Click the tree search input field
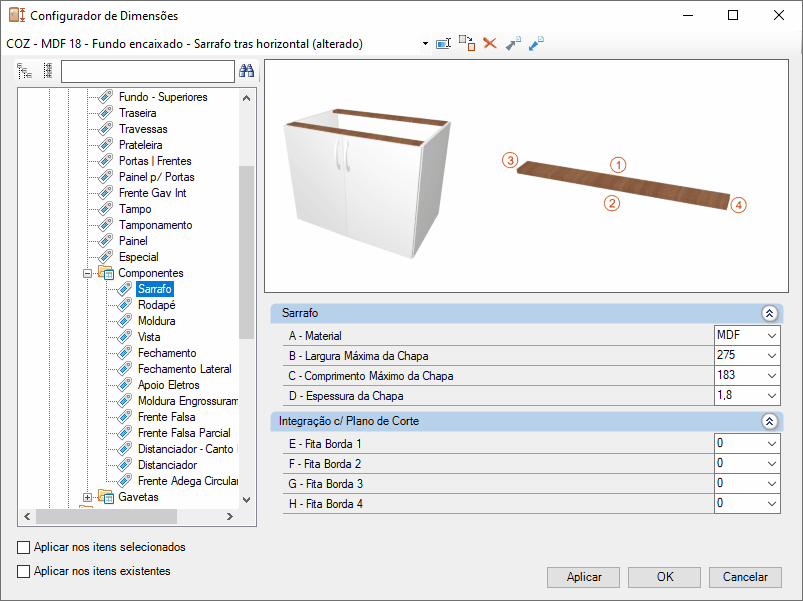 (147, 71)
